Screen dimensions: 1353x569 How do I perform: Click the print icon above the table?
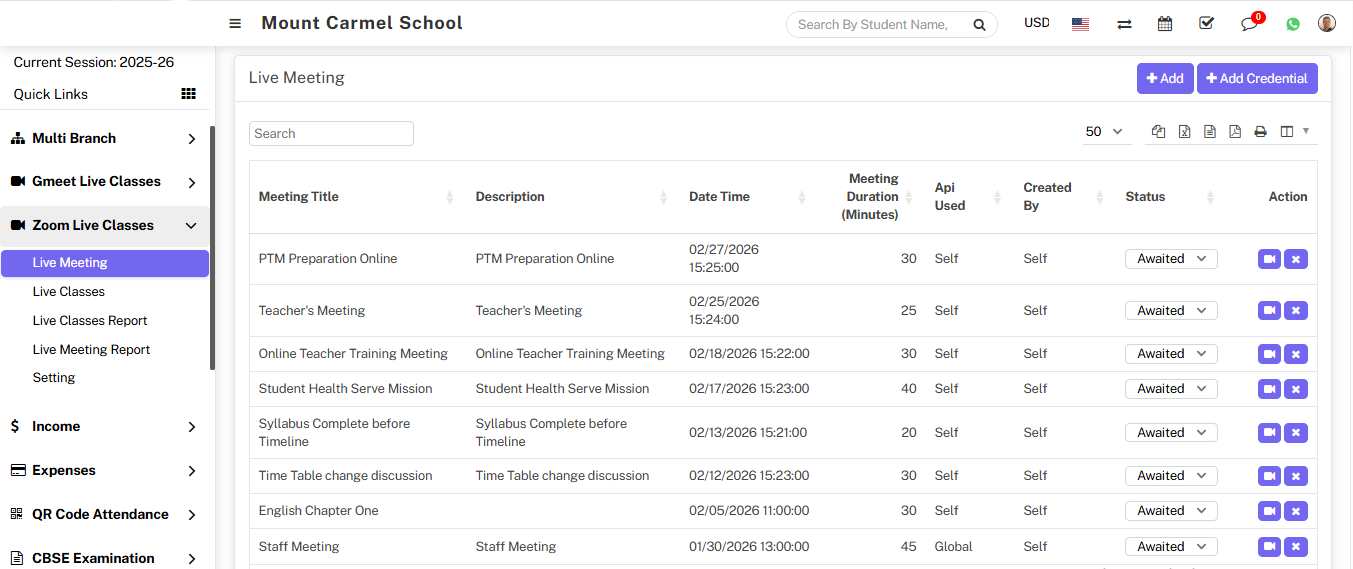tap(1260, 132)
